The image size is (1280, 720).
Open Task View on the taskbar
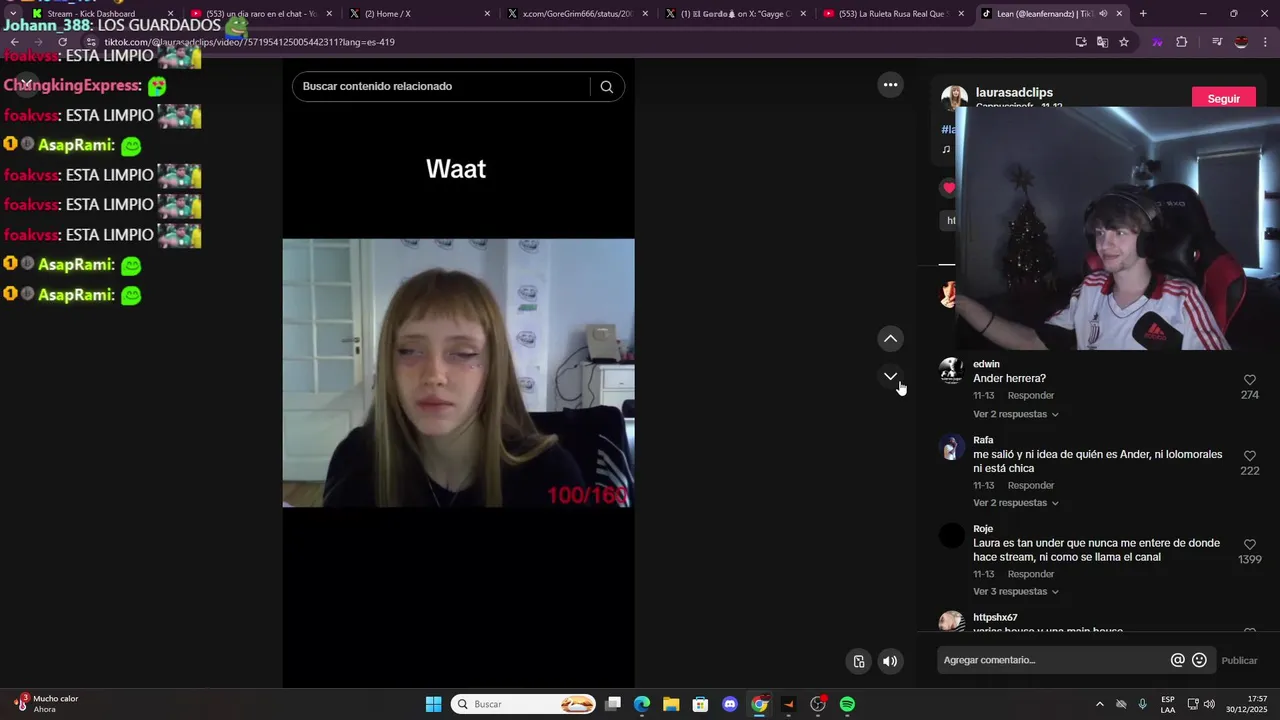click(613, 704)
